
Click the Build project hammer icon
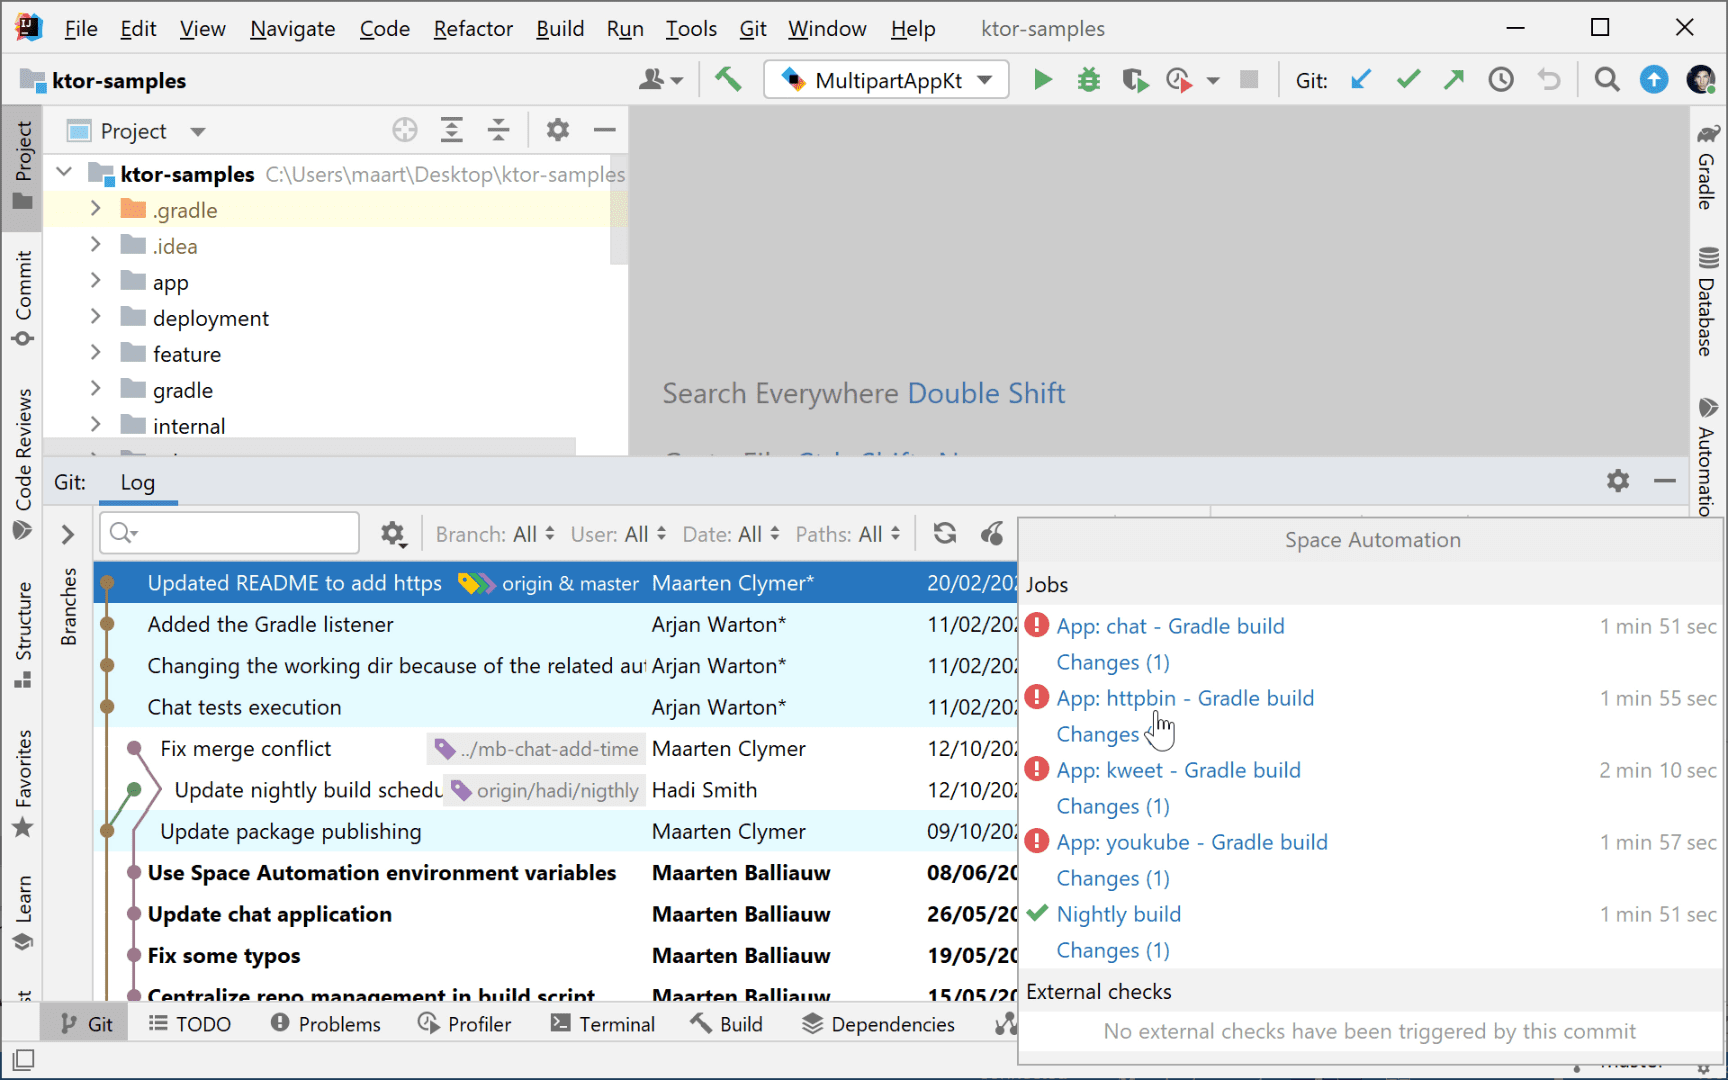[728, 79]
